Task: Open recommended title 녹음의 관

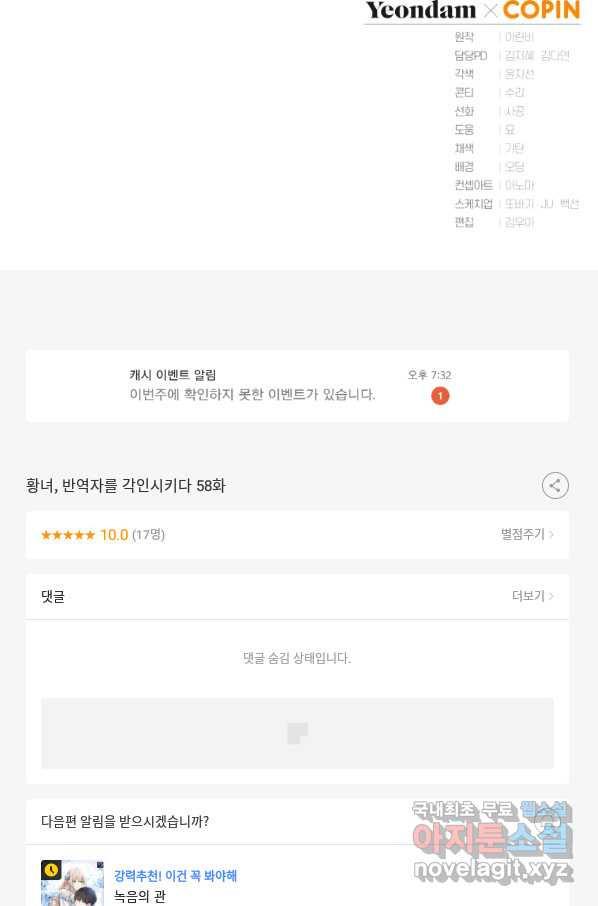Action: point(139,896)
